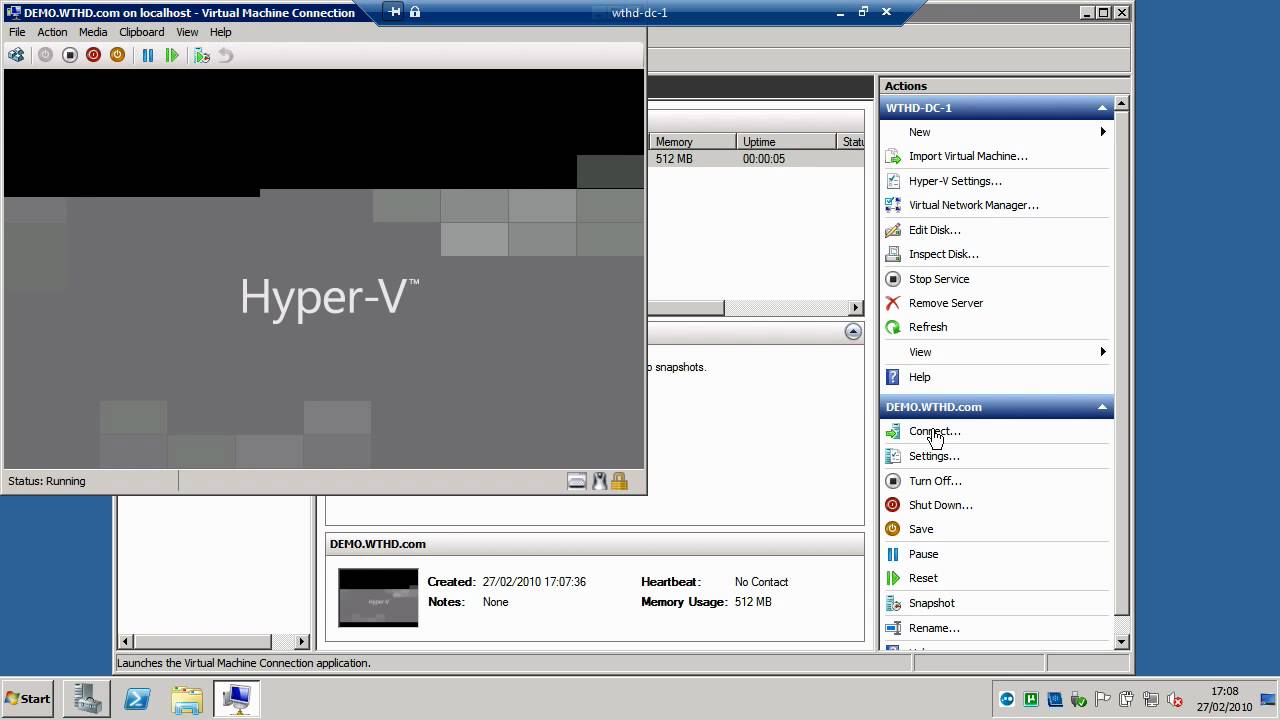The image size is (1280, 720).
Task: Open Virtual Network Manager
Action: tap(973, 205)
